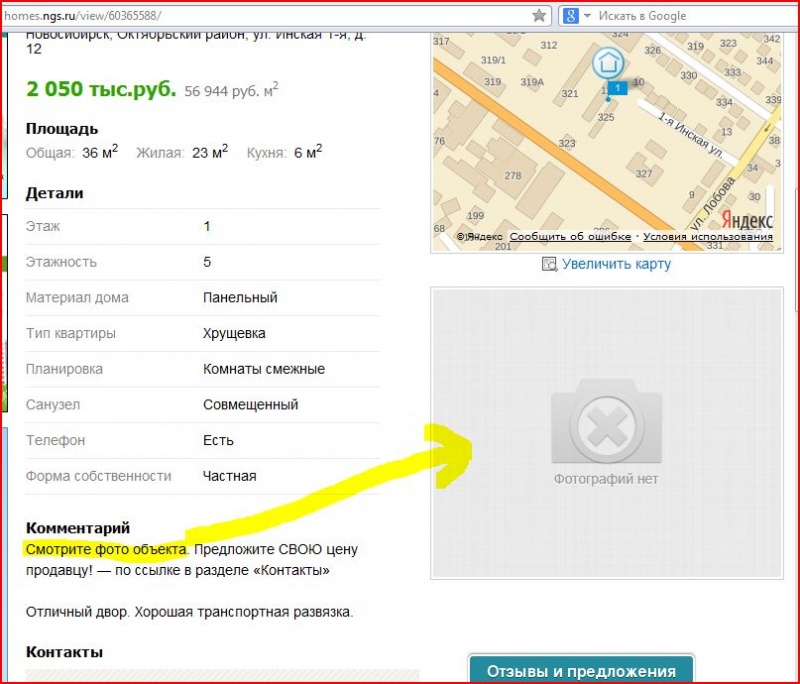Click the blue number 1 map label
The image size is (800, 684).
(617, 88)
